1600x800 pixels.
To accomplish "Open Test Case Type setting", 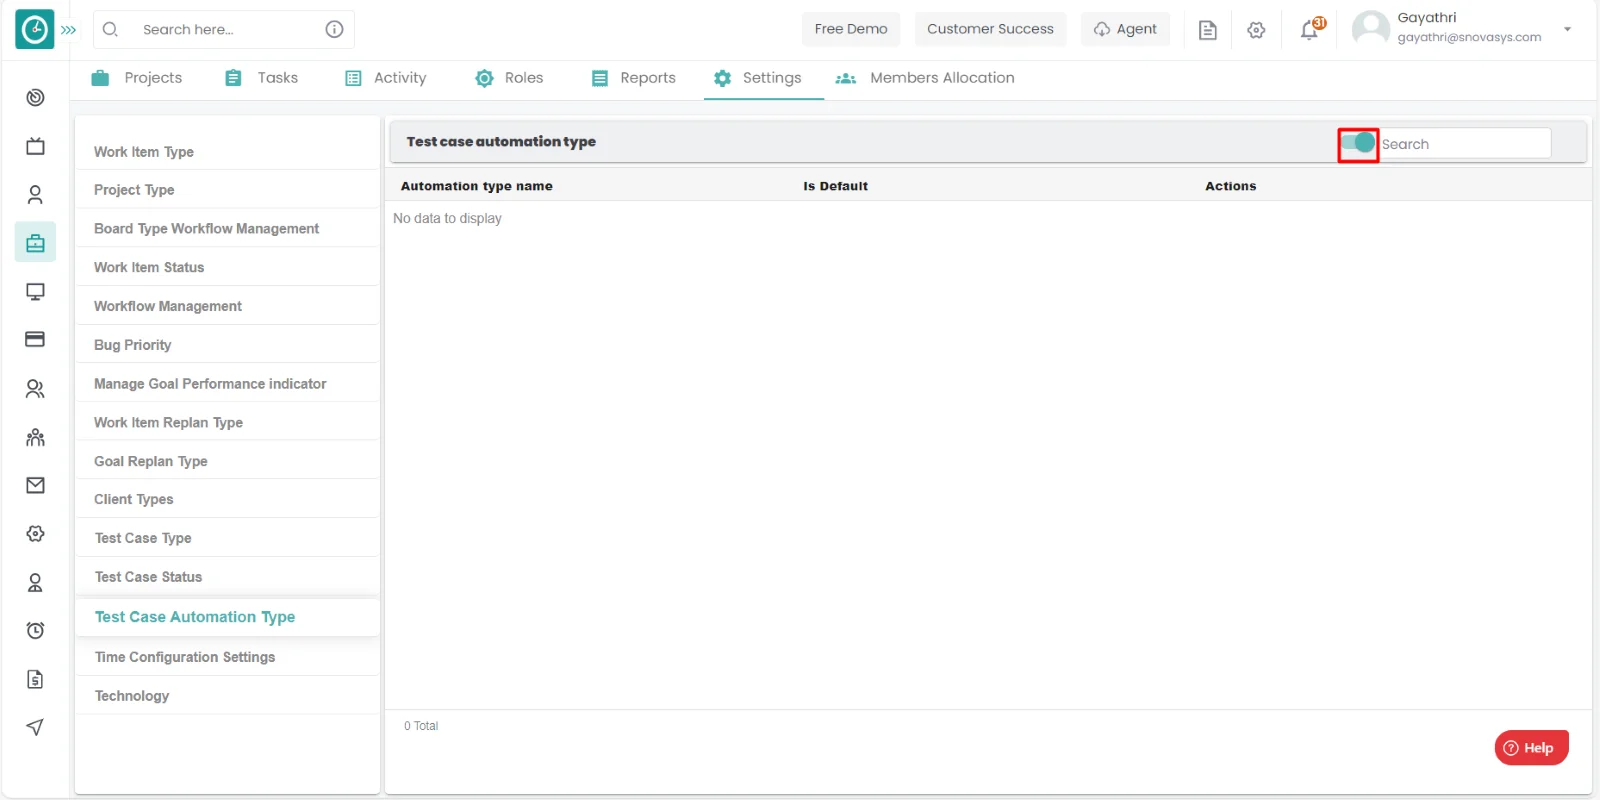I will 227,538.
